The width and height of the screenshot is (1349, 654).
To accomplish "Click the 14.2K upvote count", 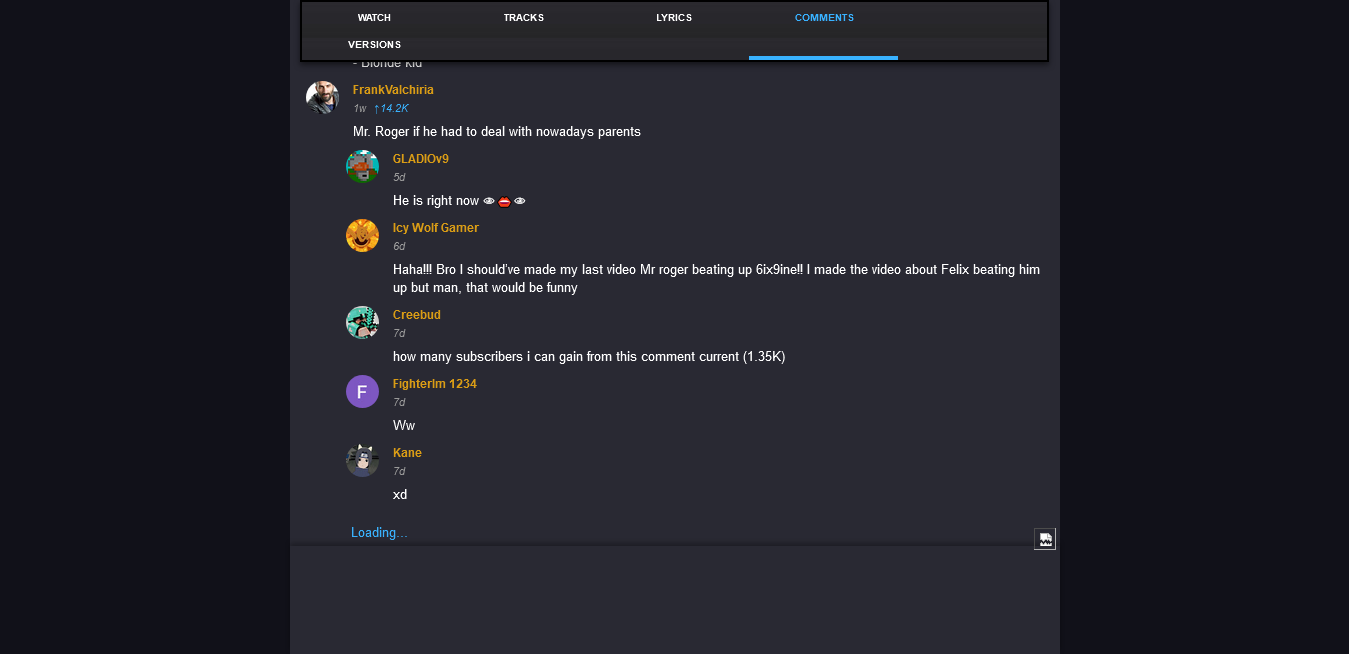I will (391, 108).
